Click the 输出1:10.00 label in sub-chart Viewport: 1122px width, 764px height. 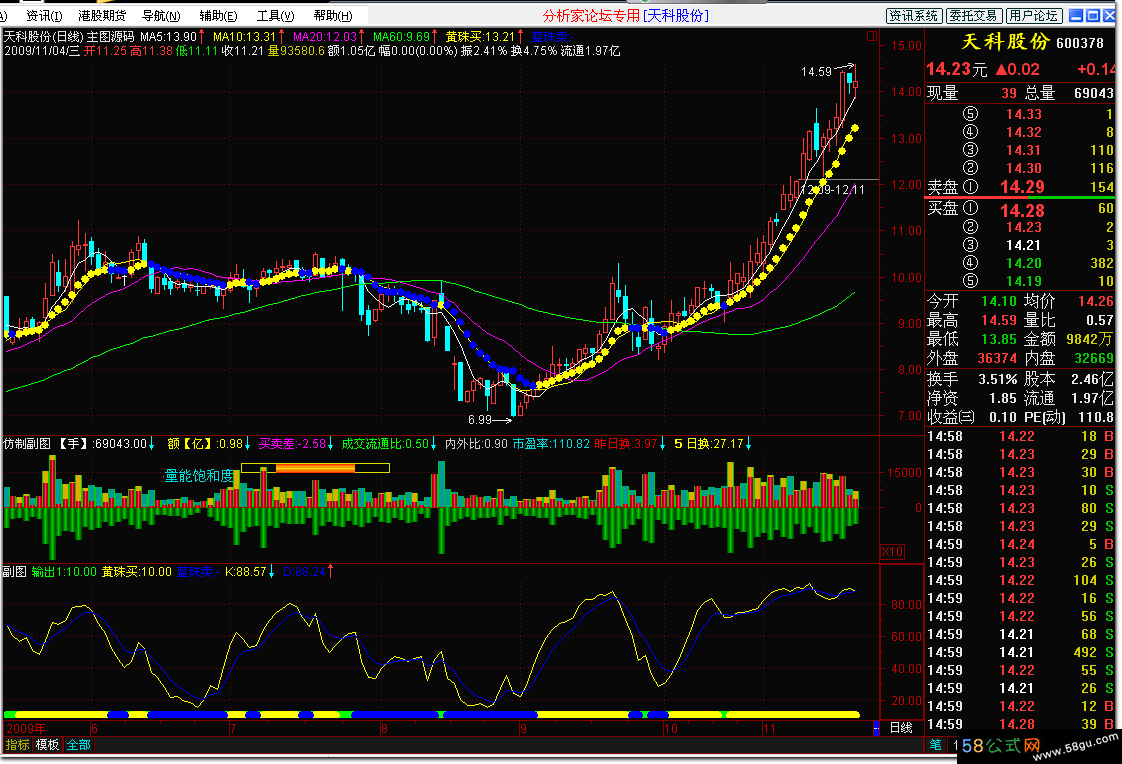[x=64, y=572]
